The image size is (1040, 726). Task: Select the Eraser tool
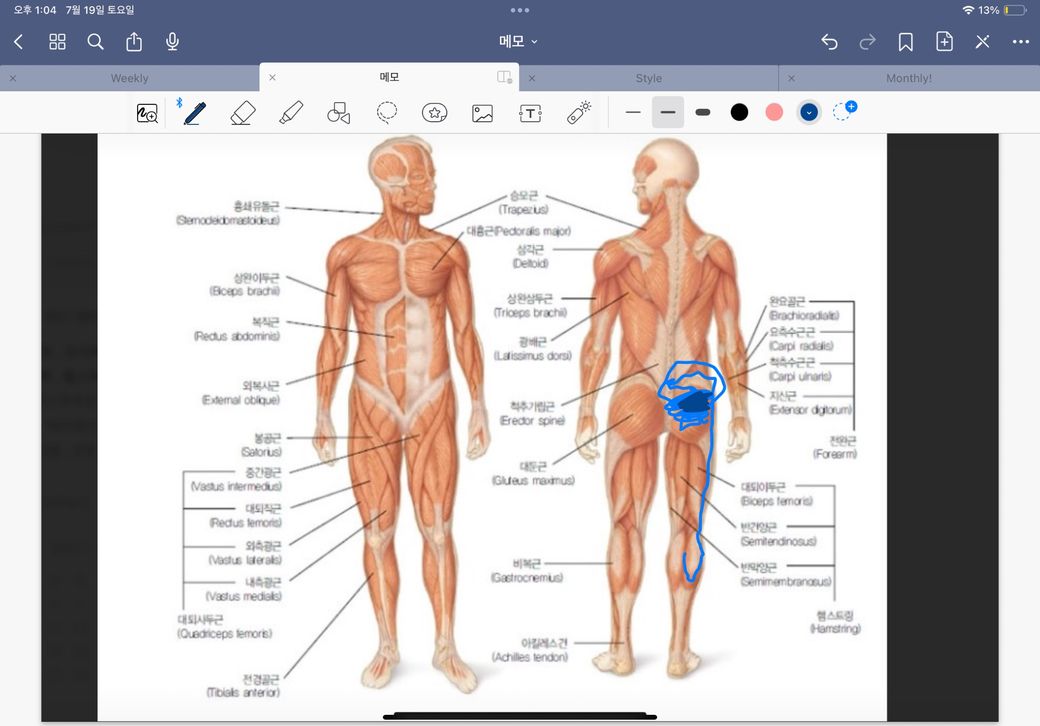coord(242,113)
